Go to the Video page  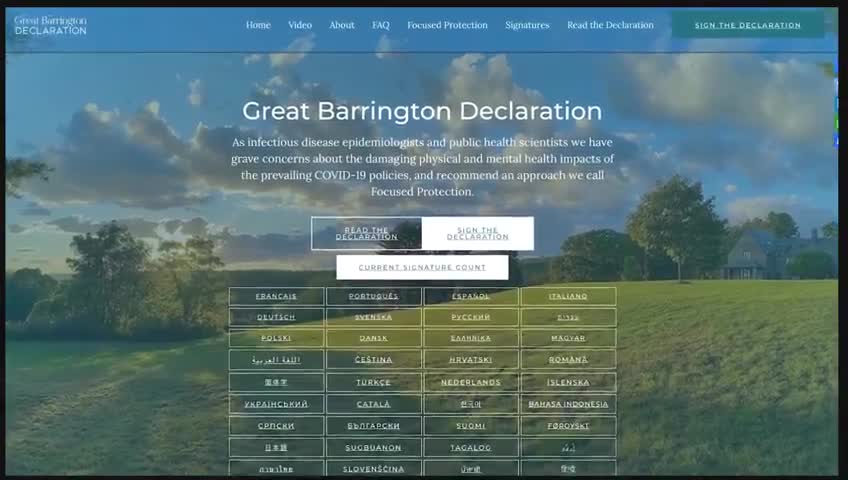300,25
